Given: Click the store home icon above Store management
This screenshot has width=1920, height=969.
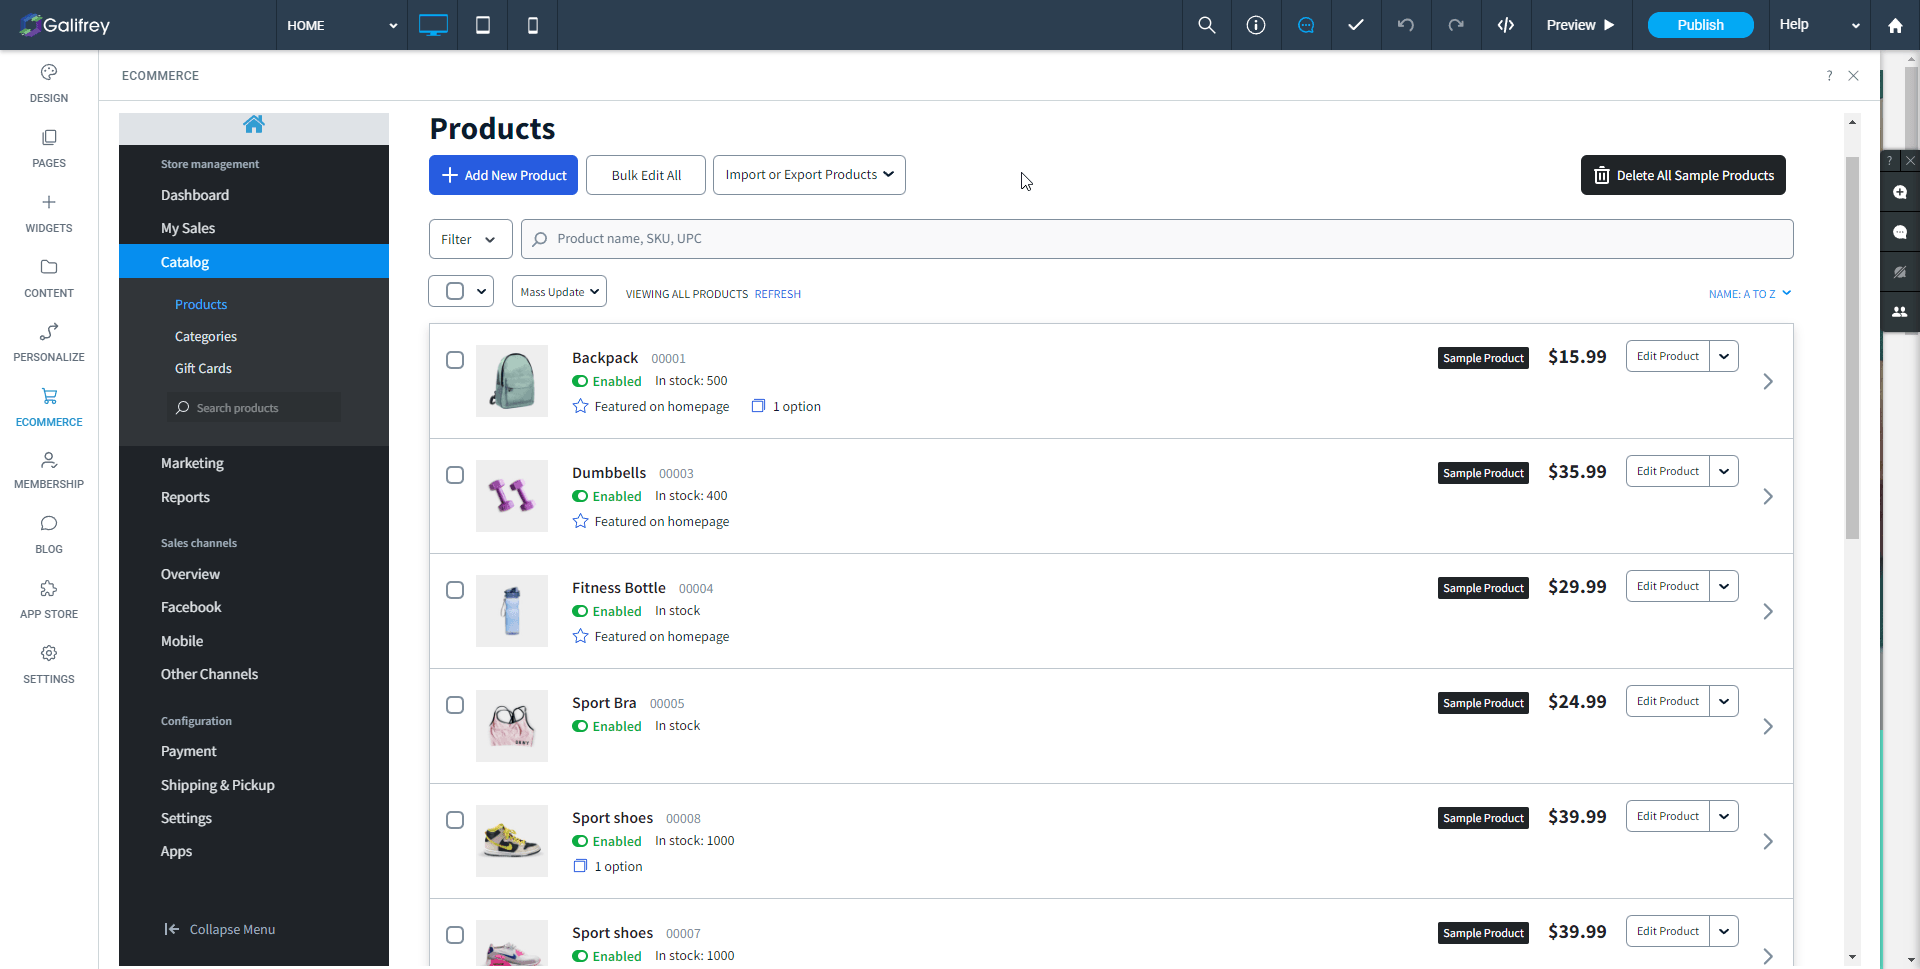Looking at the screenshot, I should 254,124.
